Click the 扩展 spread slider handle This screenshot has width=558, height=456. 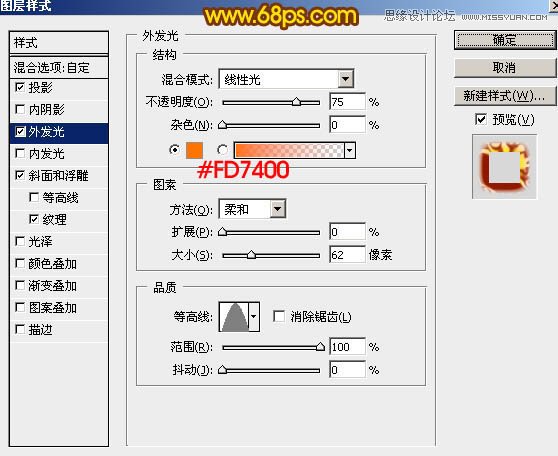(x=222, y=232)
